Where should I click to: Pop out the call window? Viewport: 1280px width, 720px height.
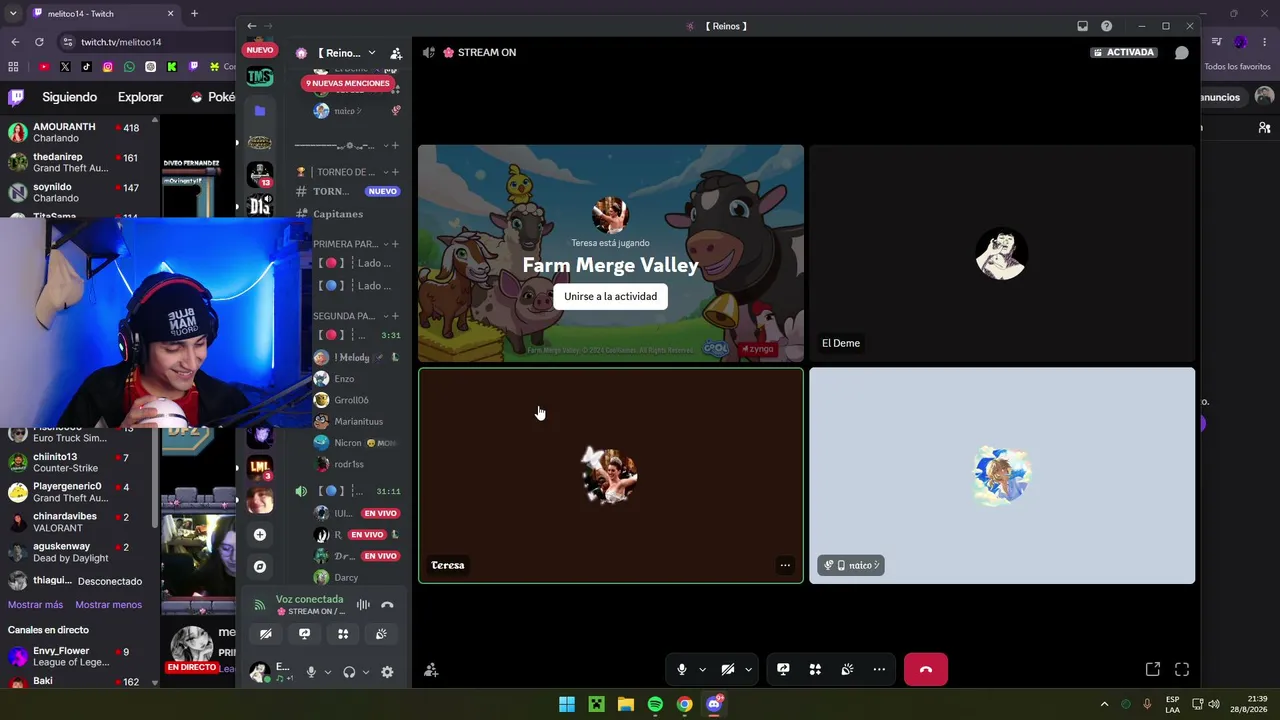click(1153, 669)
